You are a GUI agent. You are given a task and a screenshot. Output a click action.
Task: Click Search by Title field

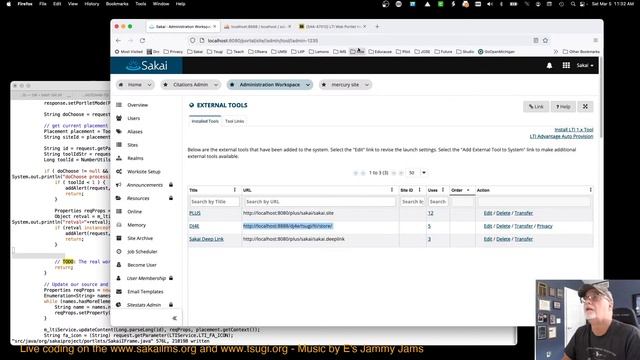[x=214, y=202]
